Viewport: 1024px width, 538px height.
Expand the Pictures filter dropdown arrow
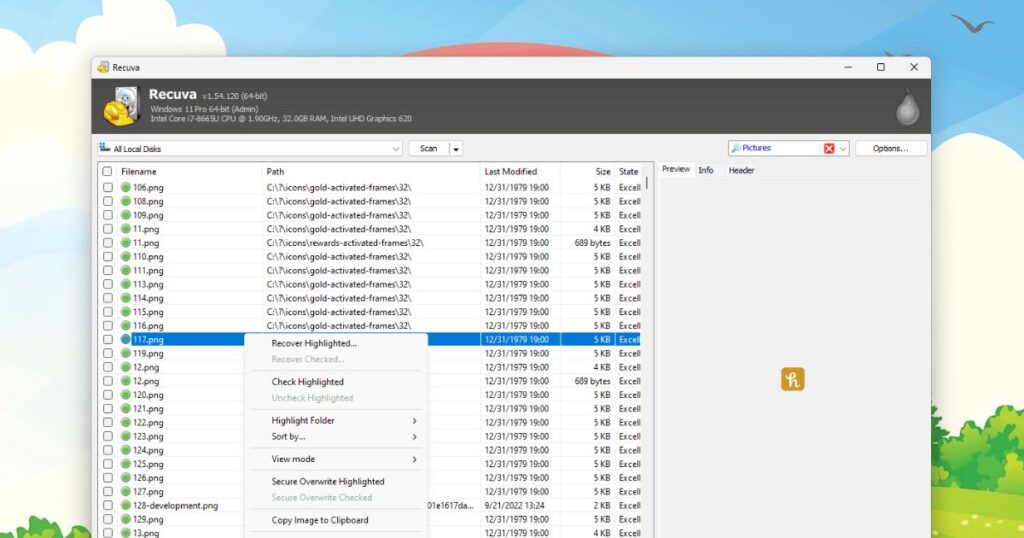(x=843, y=149)
